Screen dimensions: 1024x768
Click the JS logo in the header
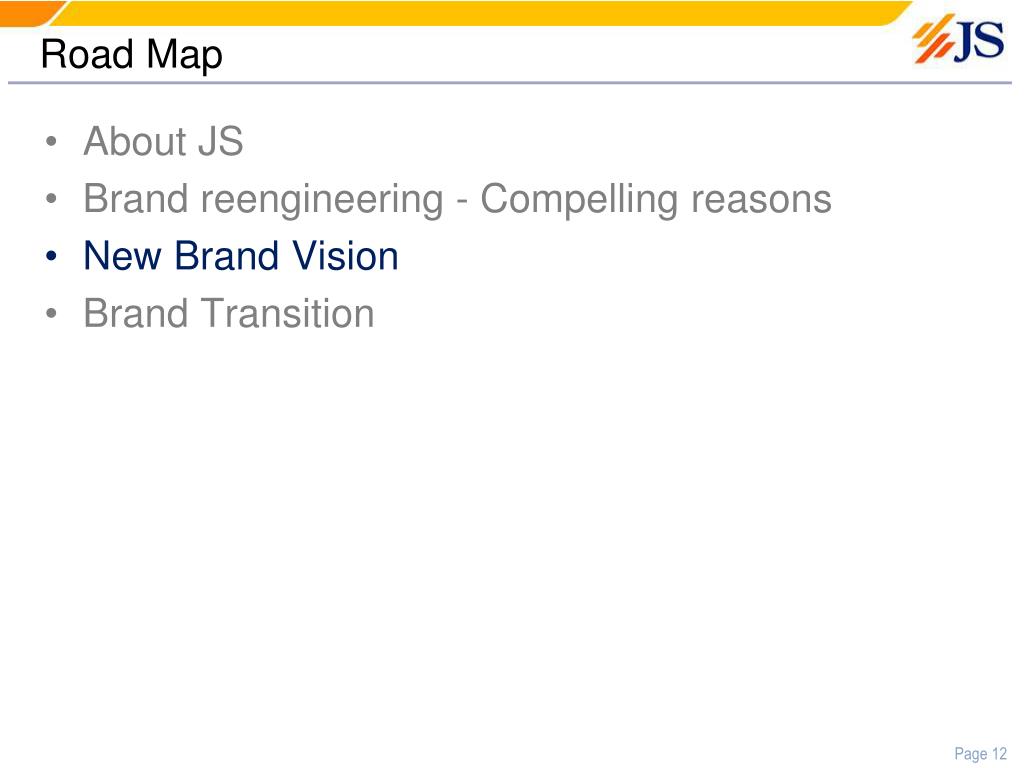pos(958,39)
